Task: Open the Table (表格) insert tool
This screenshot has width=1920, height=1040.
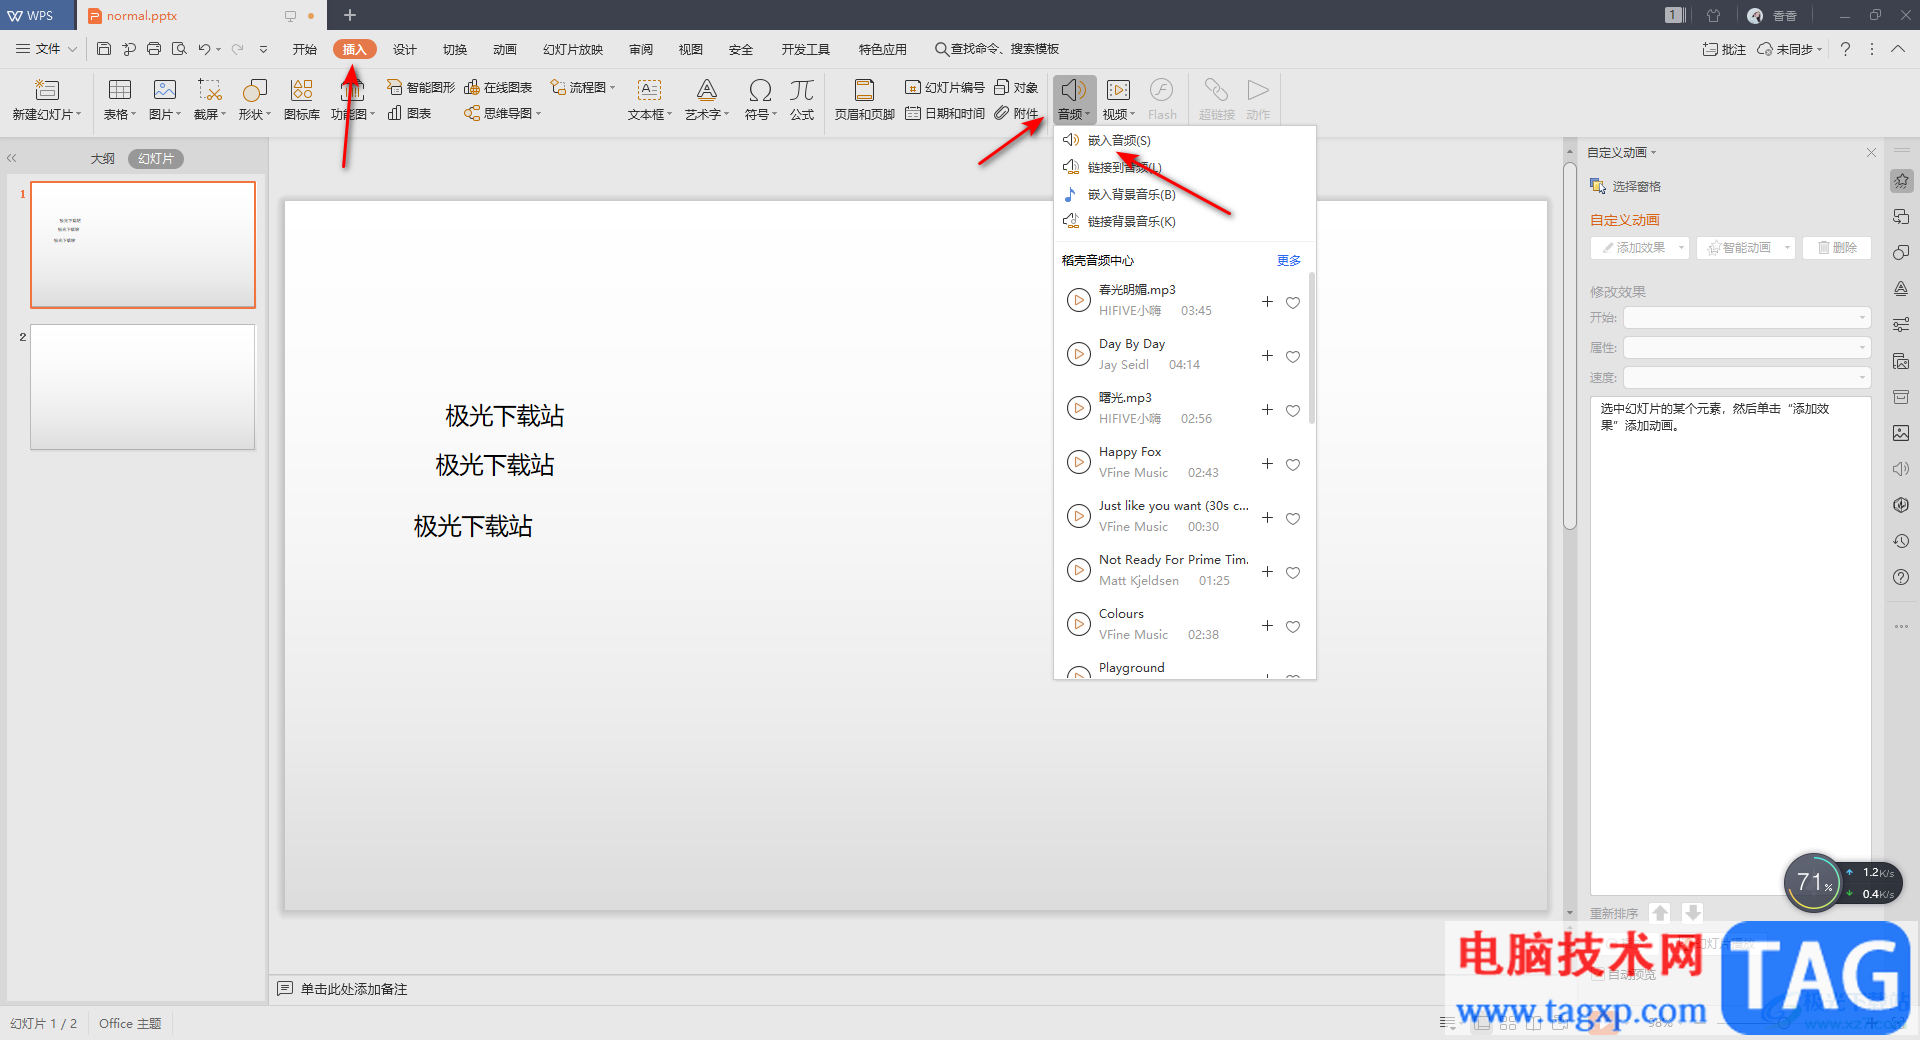Action: [120, 99]
